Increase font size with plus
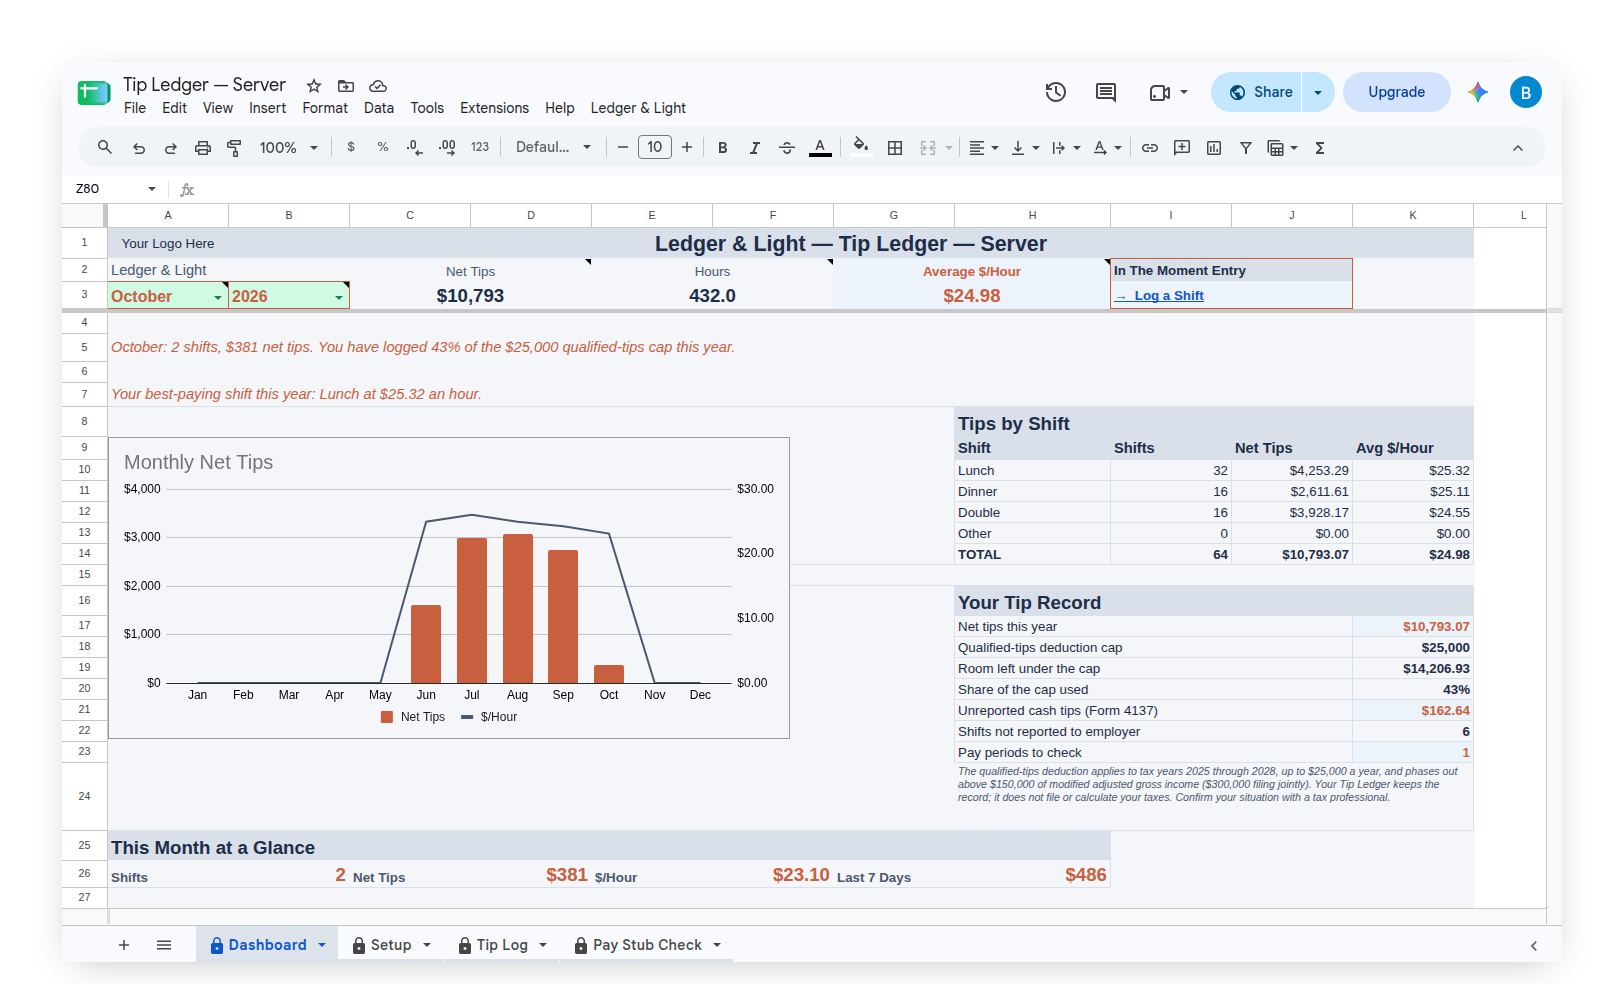 pos(687,148)
